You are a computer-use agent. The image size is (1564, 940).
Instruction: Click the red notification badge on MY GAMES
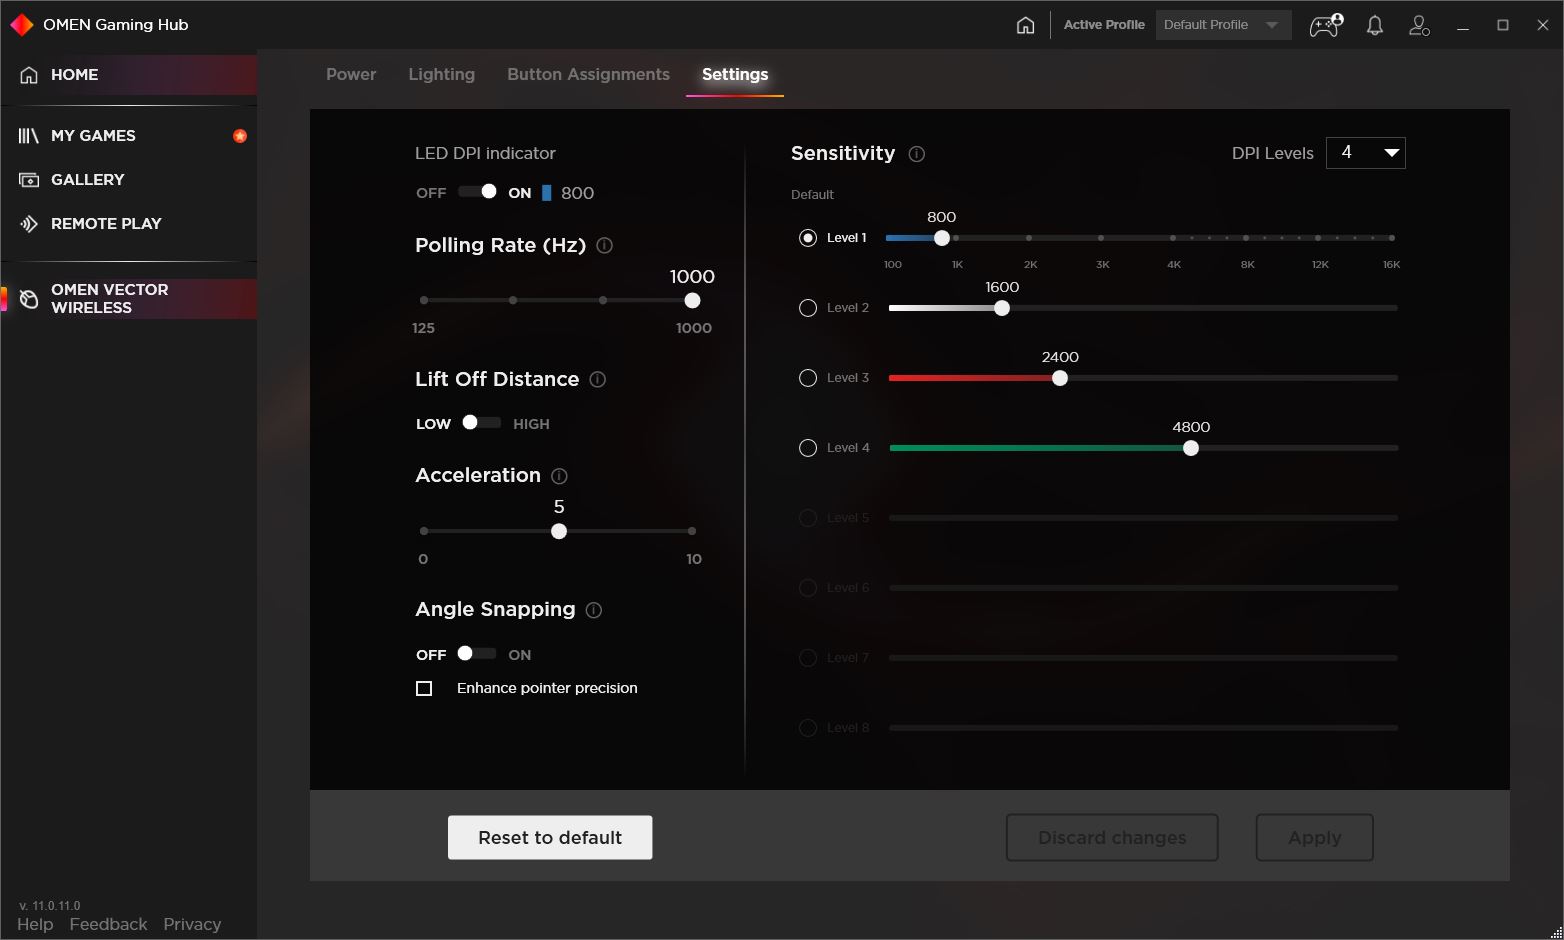pyautogui.click(x=240, y=136)
